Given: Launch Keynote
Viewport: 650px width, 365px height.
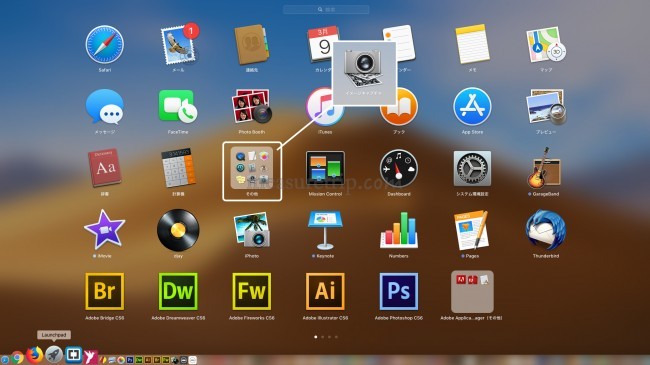Looking at the screenshot, I should [325, 230].
